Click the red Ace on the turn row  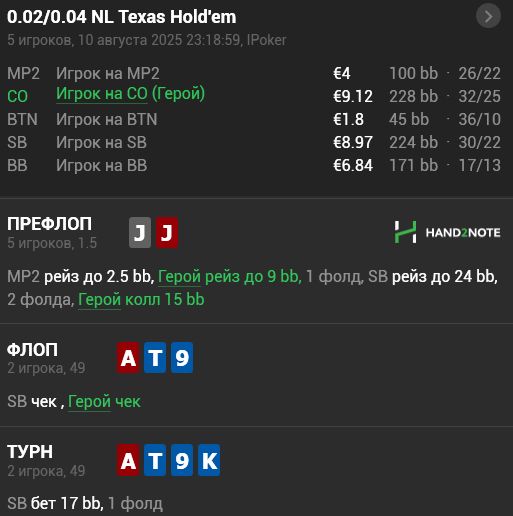coord(128,460)
